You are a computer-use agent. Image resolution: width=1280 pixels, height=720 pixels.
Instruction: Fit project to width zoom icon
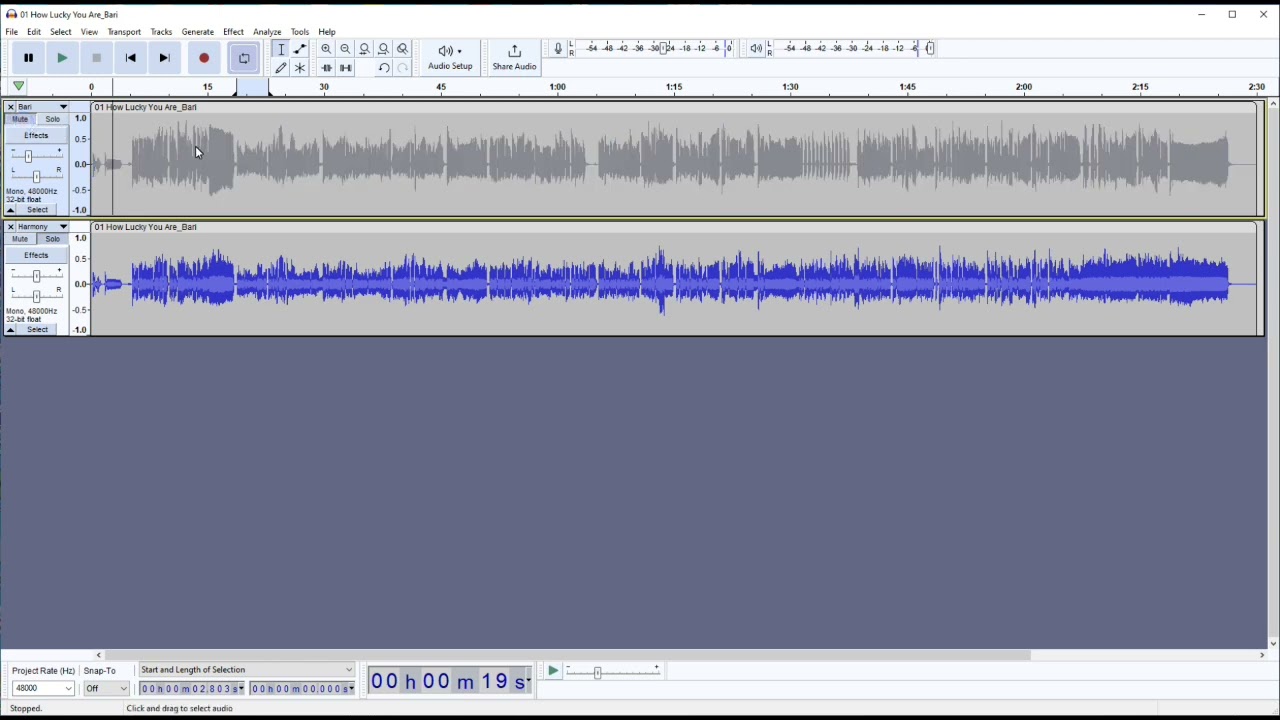coord(384,49)
